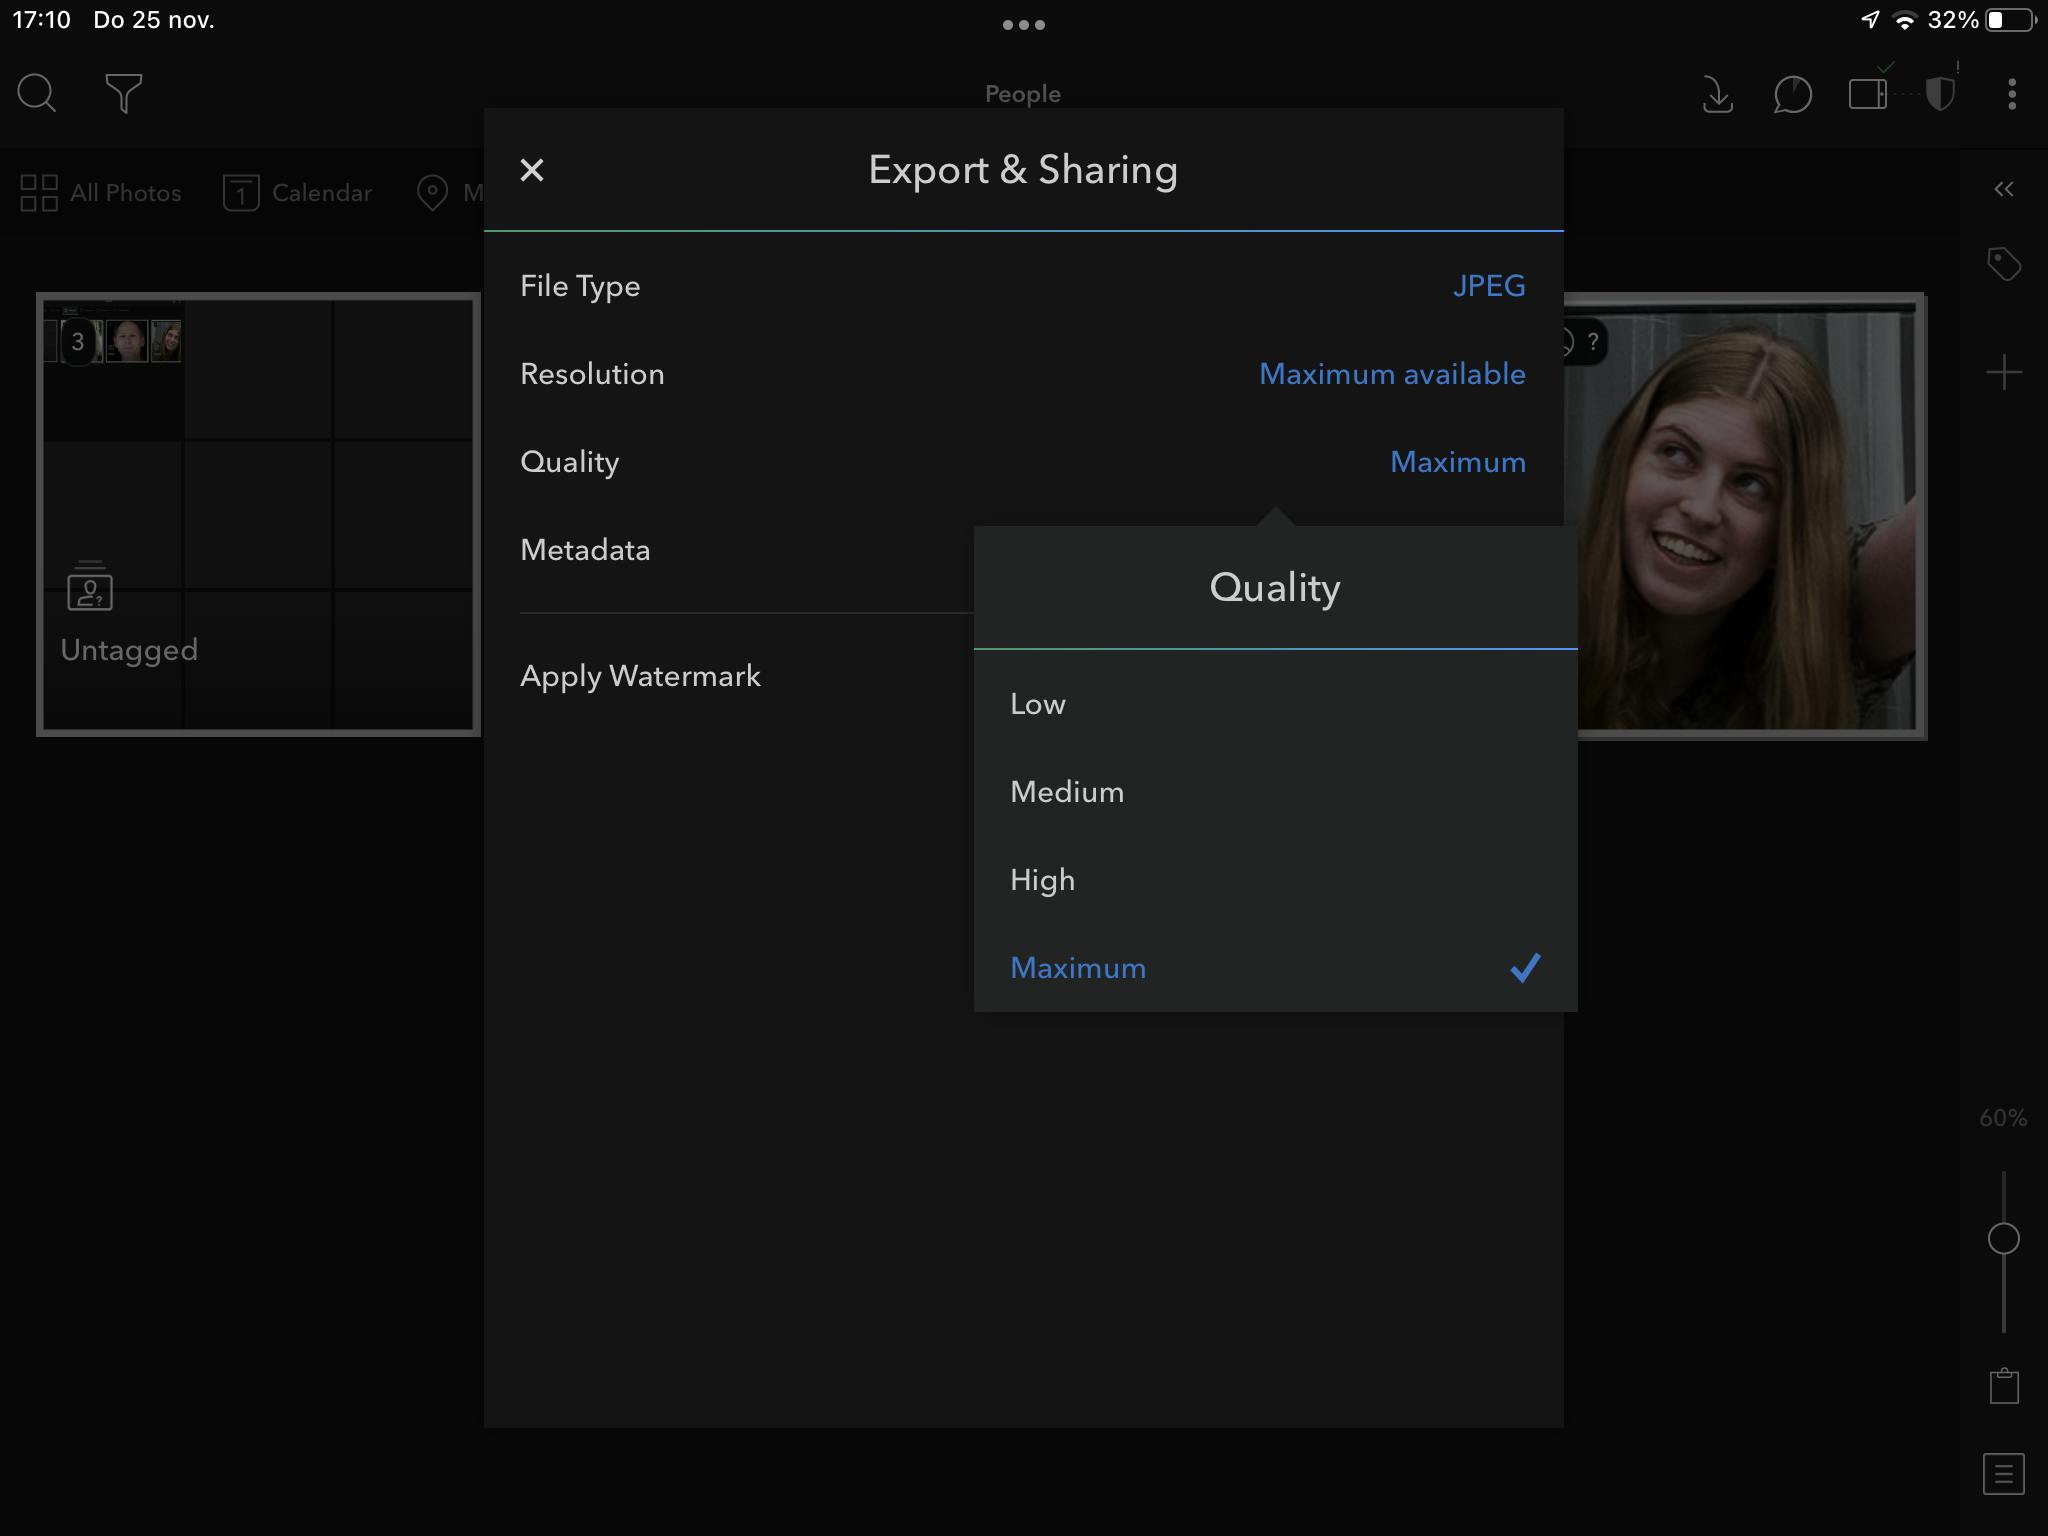Open the clipboard icon at bottom right
Image resolution: width=2048 pixels, height=1536 pixels.
2004,1386
